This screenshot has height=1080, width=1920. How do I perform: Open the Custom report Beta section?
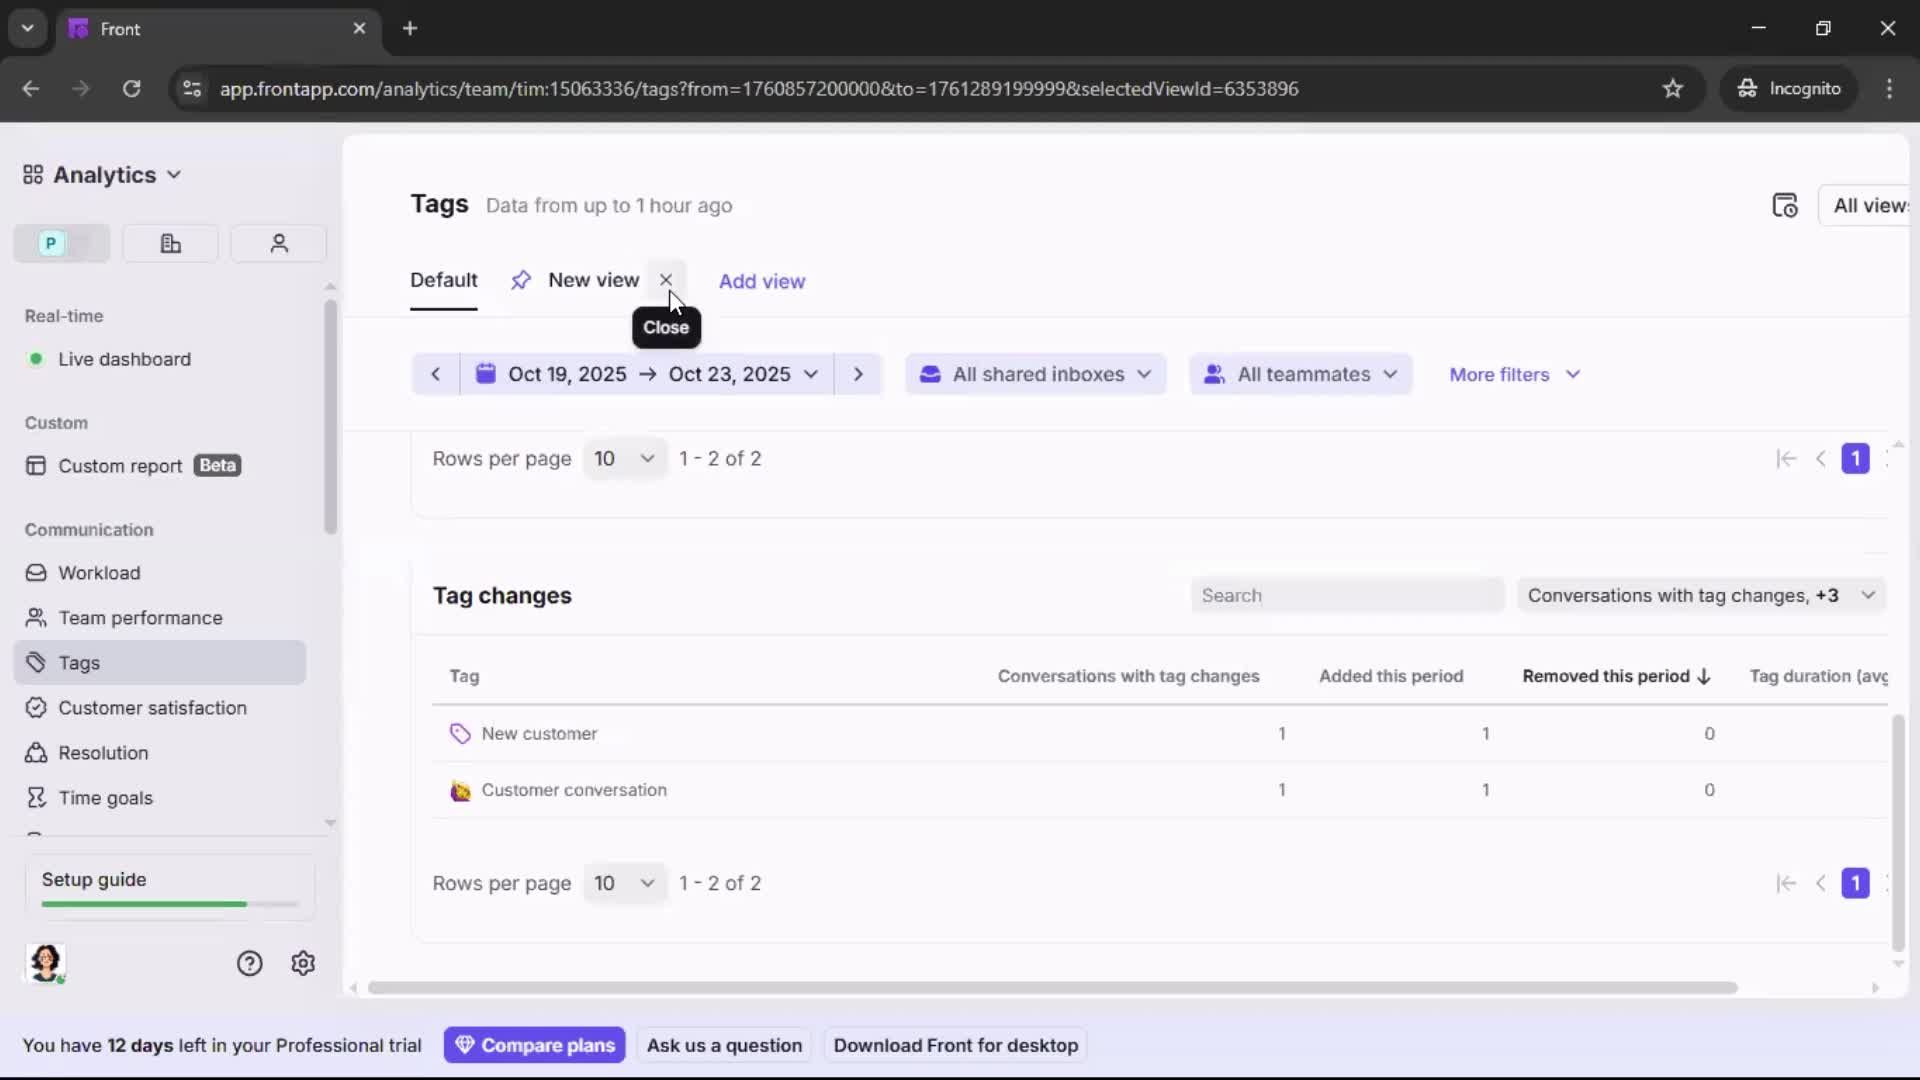click(118, 465)
